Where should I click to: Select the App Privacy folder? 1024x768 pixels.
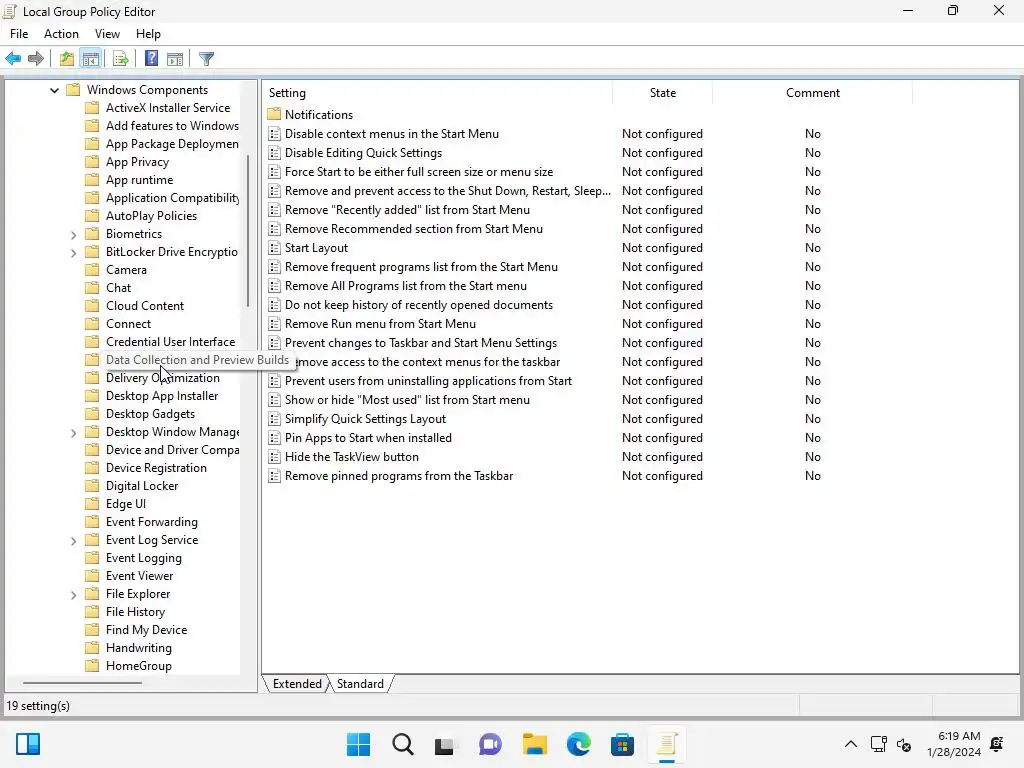[x=137, y=162]
